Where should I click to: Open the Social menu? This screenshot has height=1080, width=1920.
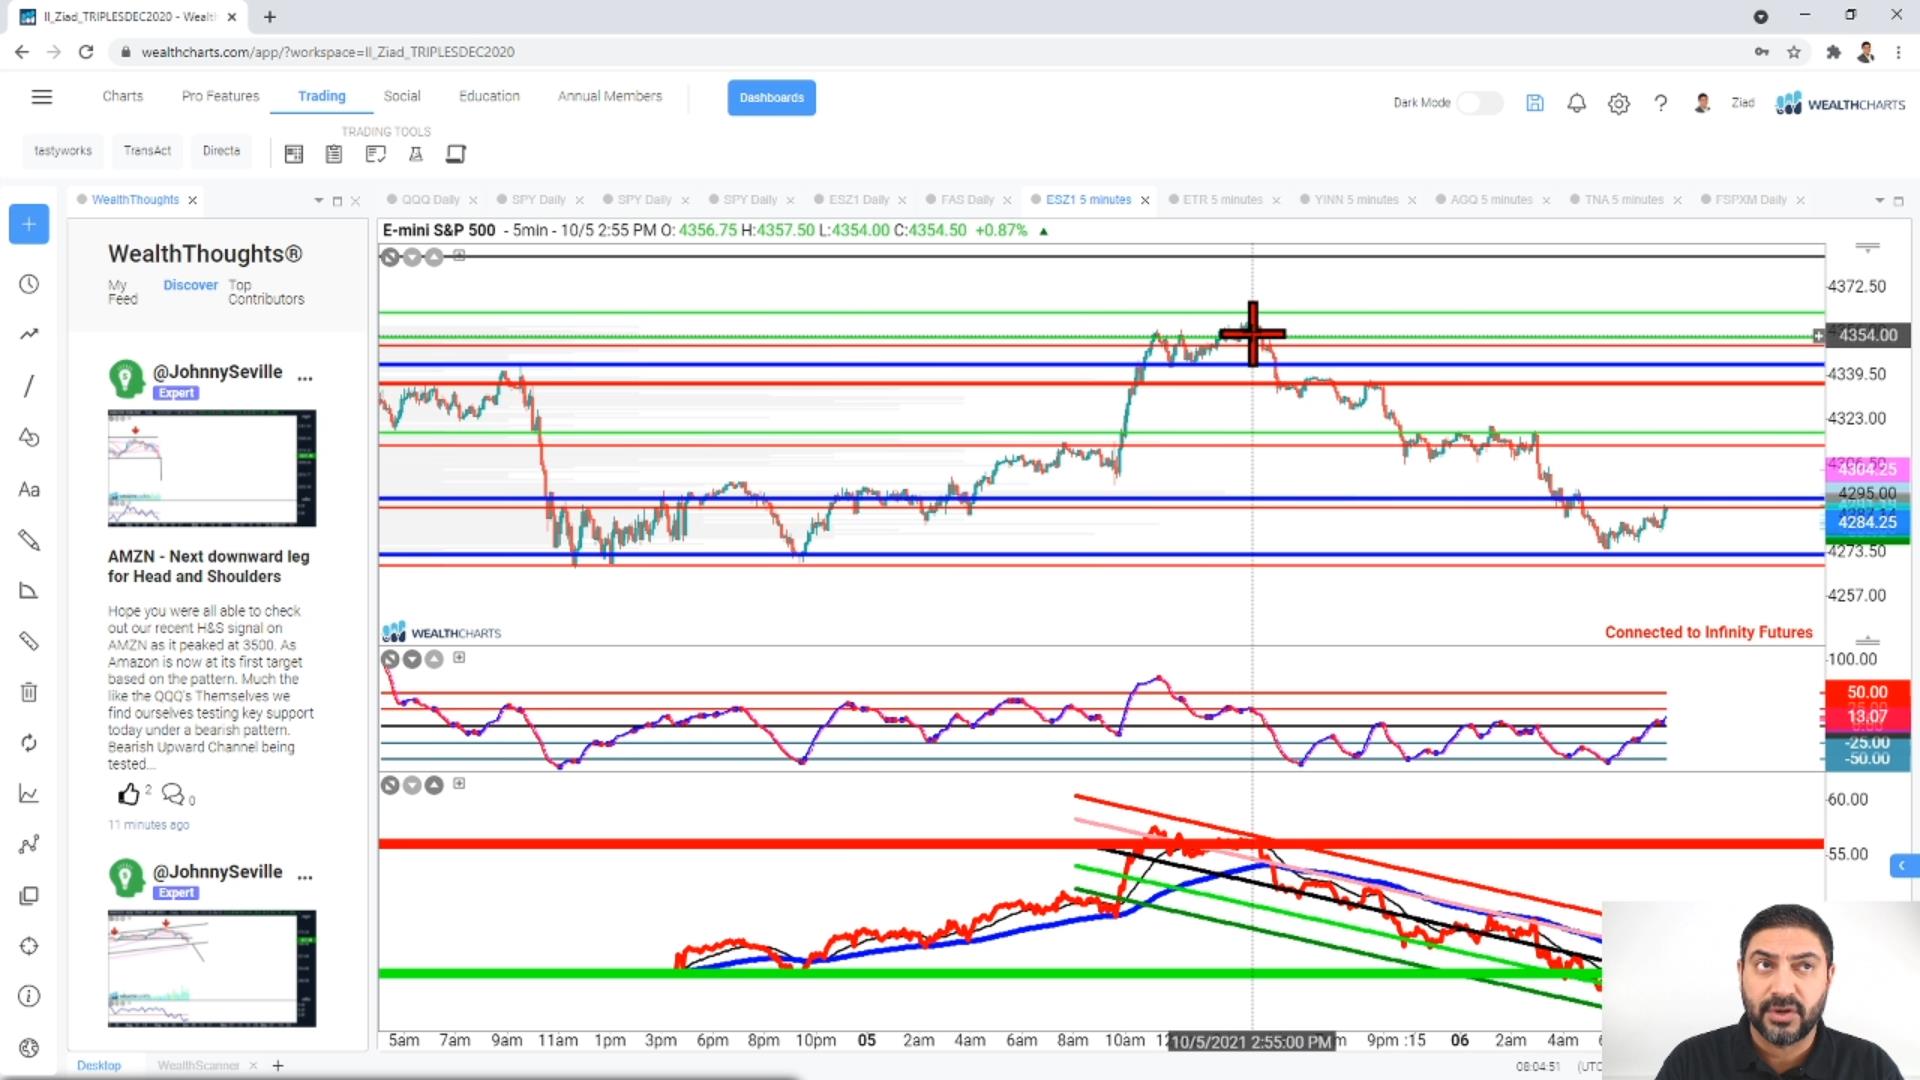pos(402,96)
